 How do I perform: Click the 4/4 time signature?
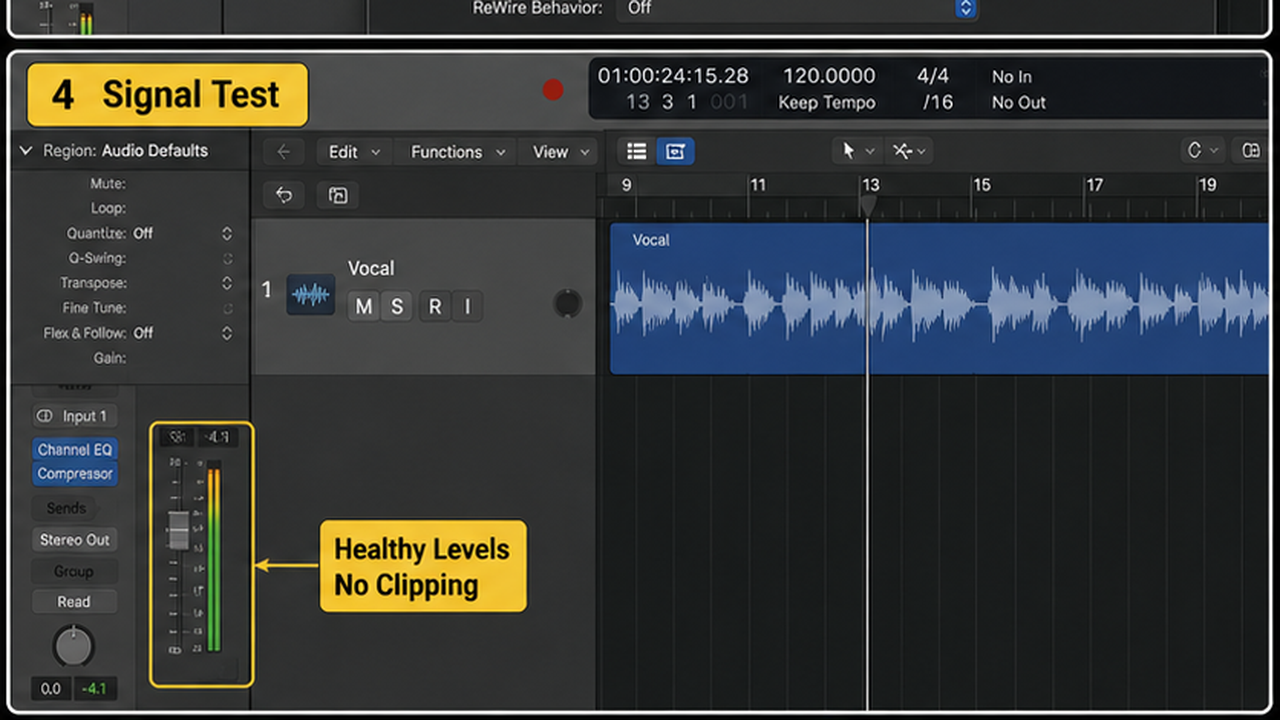[933, 76]
